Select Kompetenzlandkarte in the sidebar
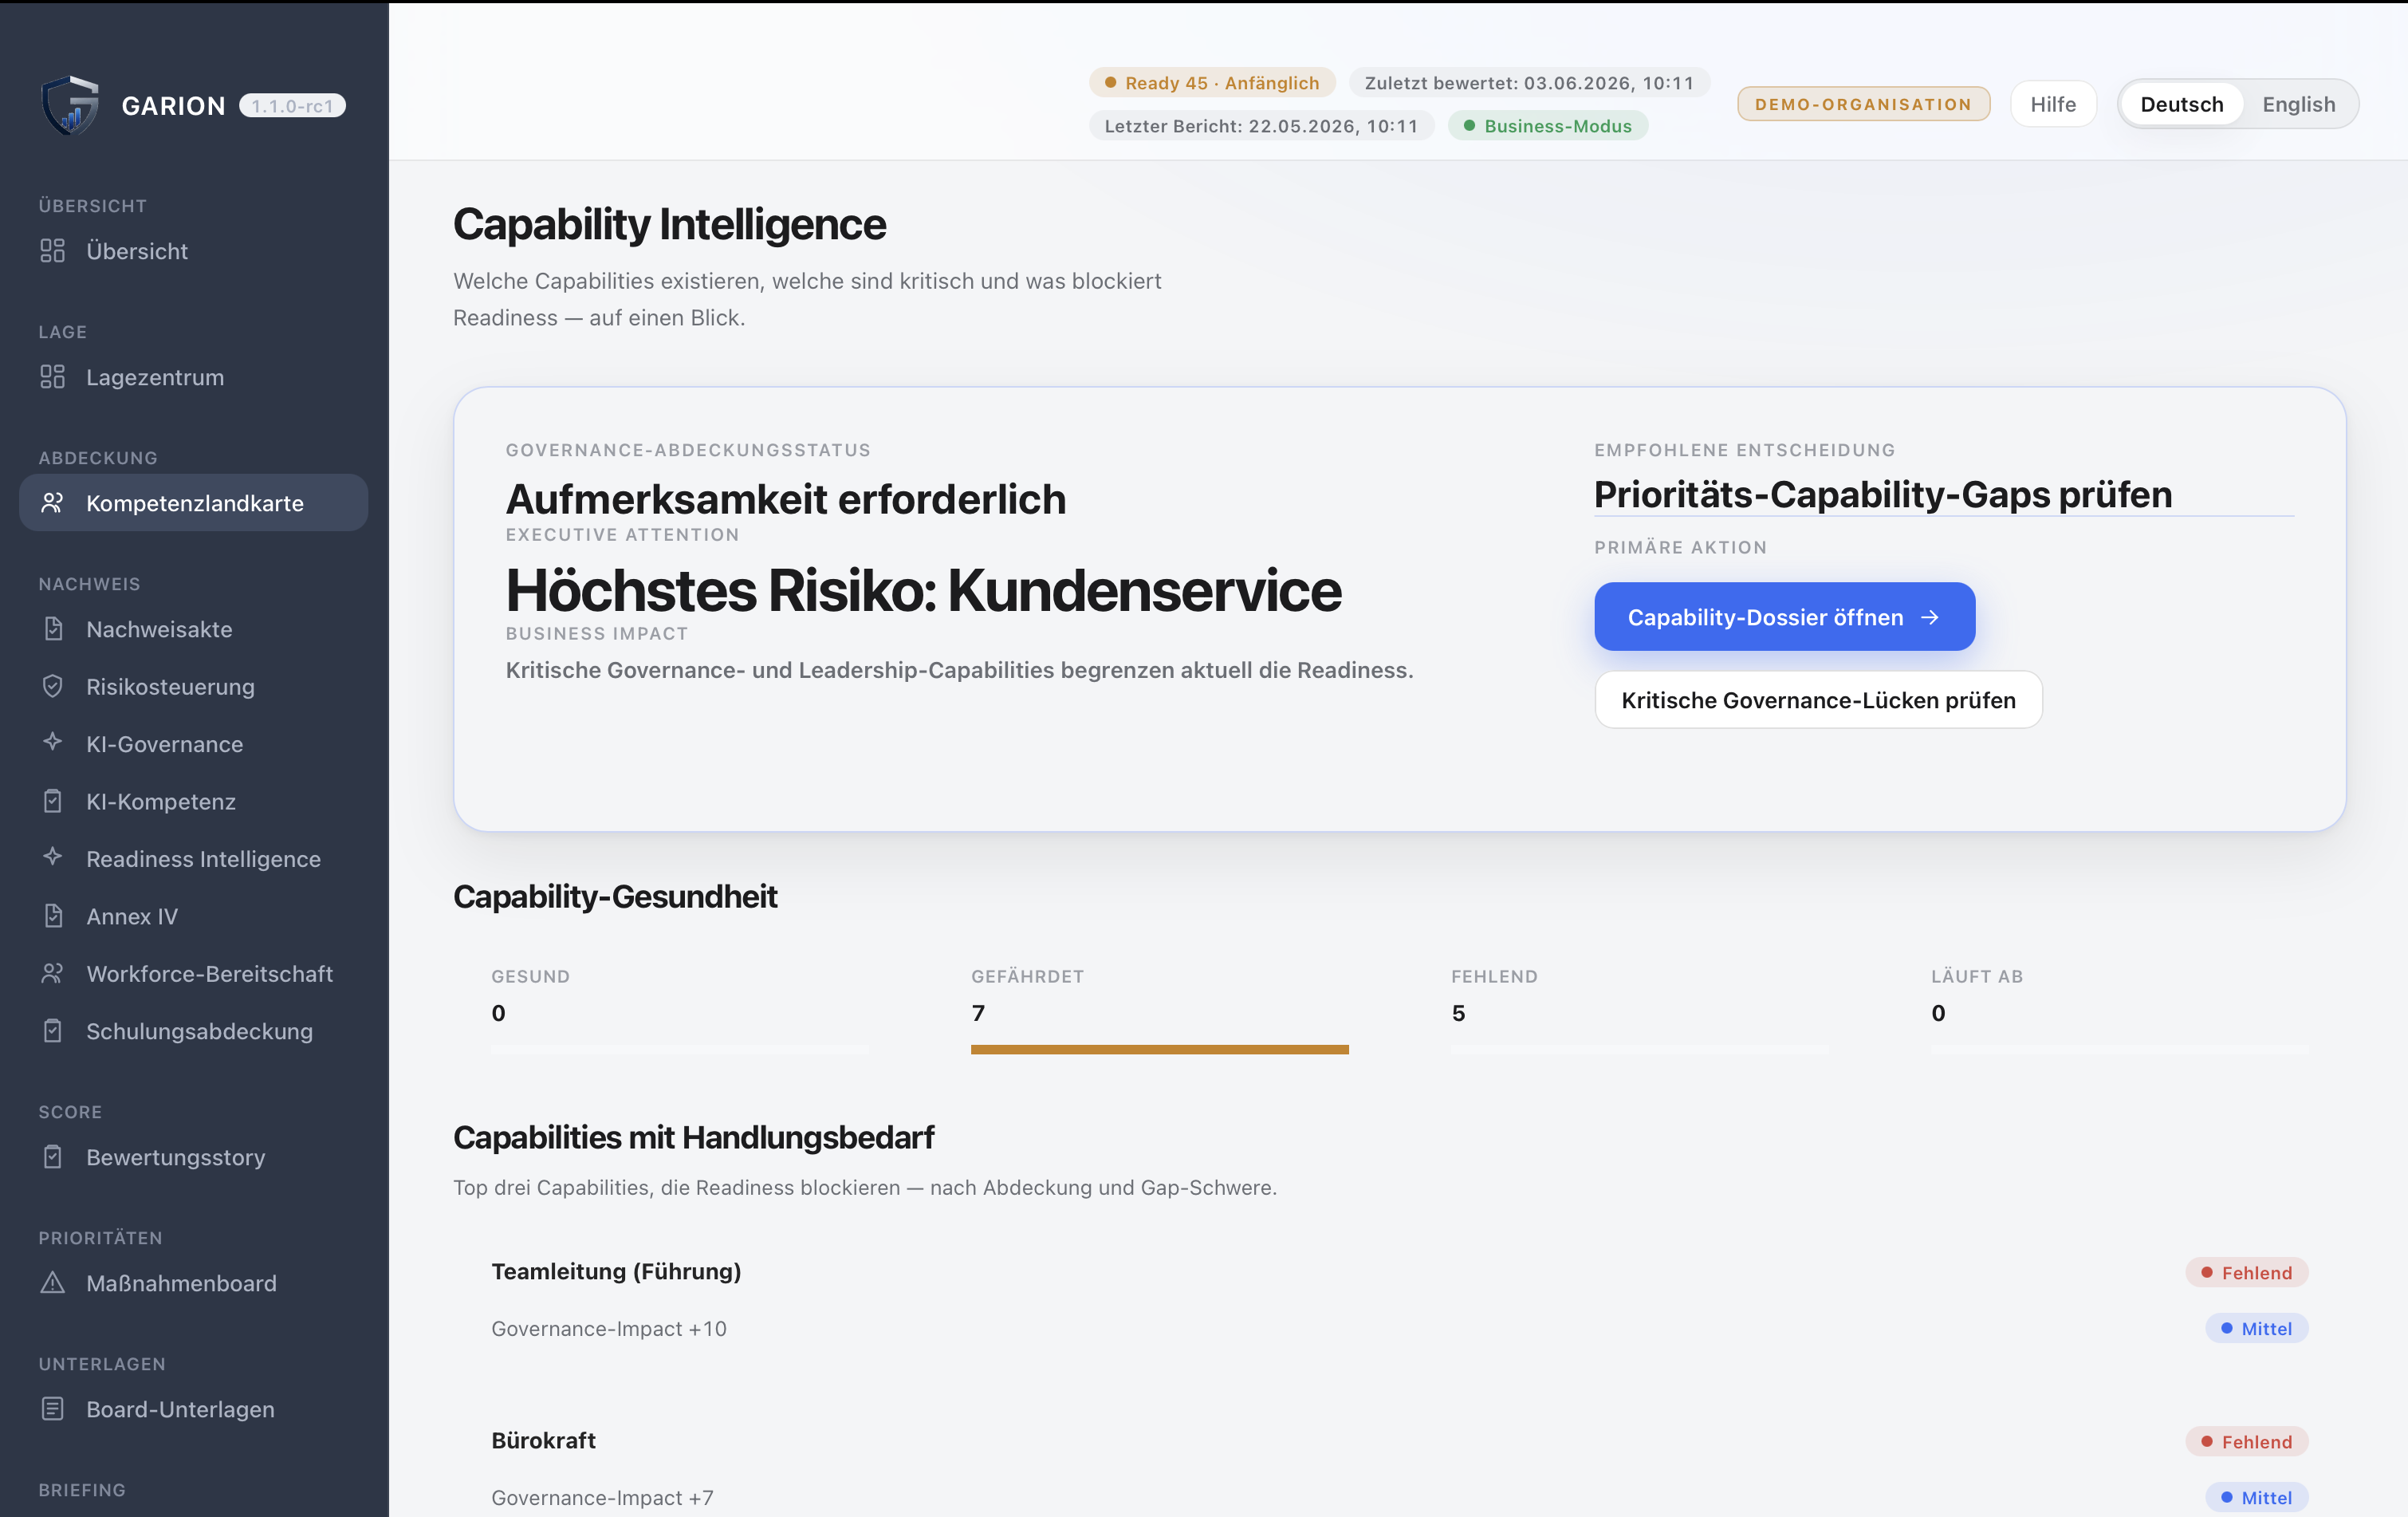Image resolution: width=2408 pixels, height=1517 pixels. point(194,503)
